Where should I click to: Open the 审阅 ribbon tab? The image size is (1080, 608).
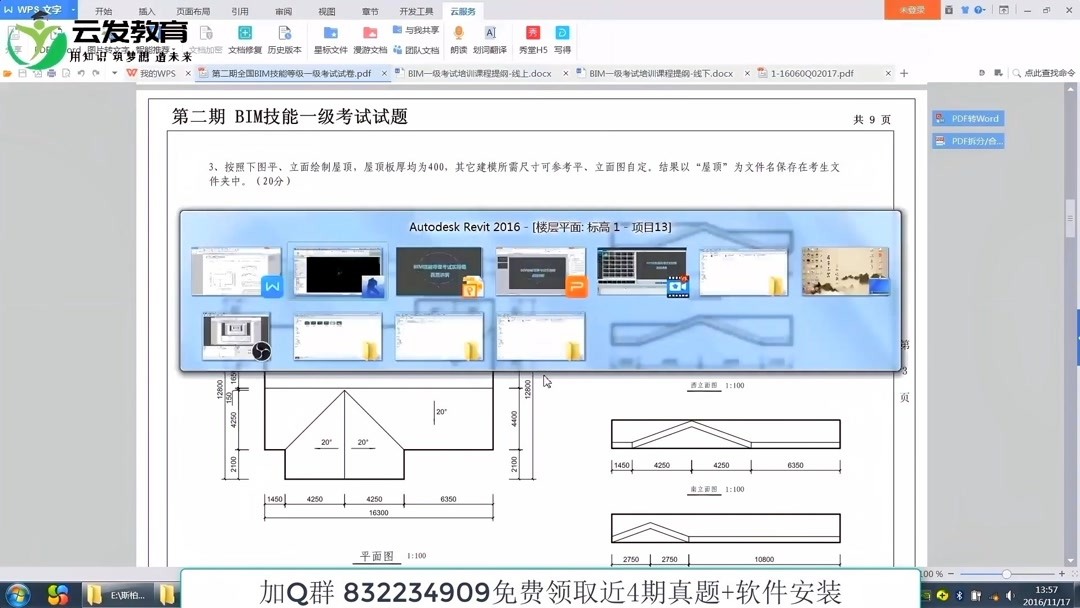[x=282, y=11]
